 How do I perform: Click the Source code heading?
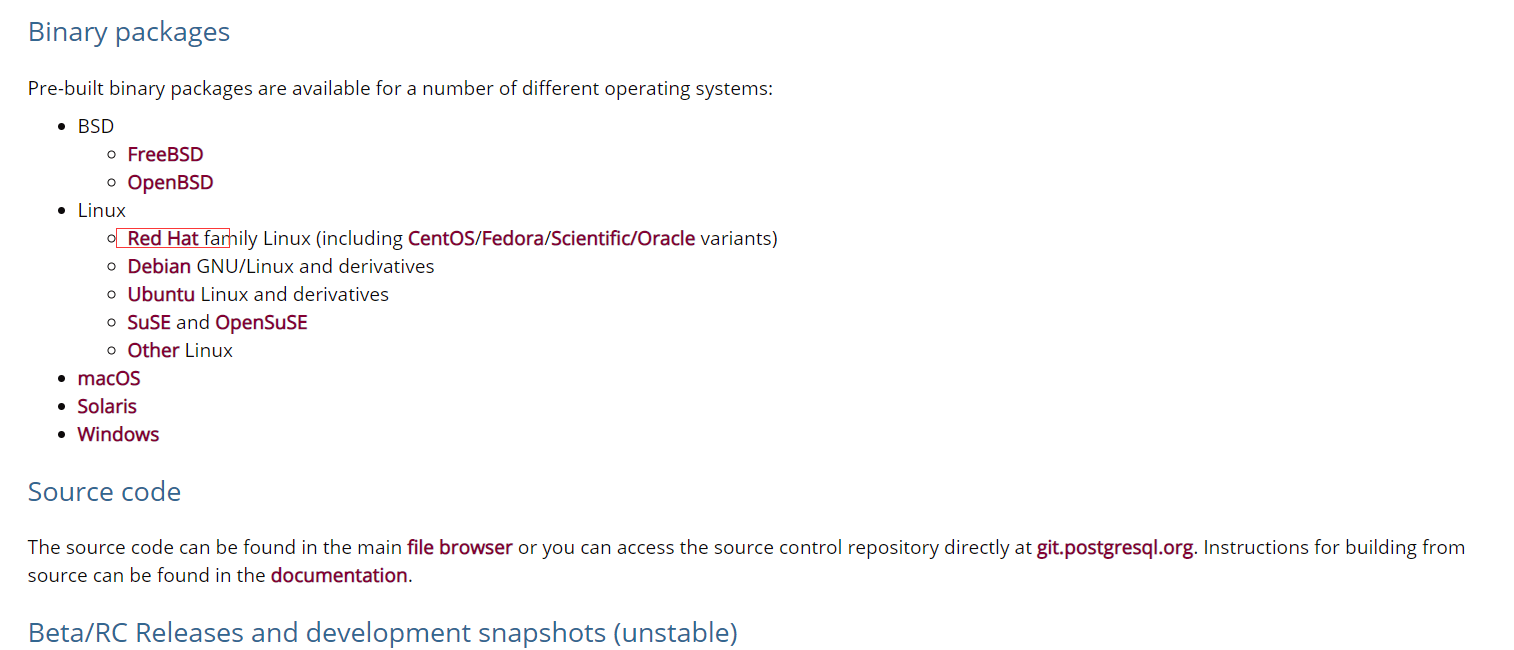[x=104, y=491]
